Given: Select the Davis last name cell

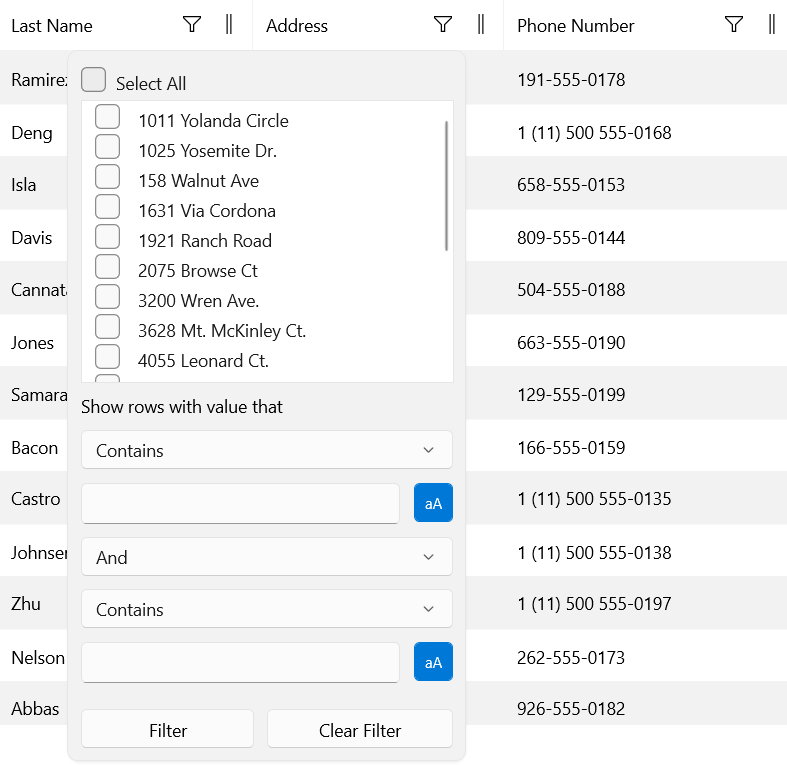Looking at the screenshot, I should coord(32,237).
